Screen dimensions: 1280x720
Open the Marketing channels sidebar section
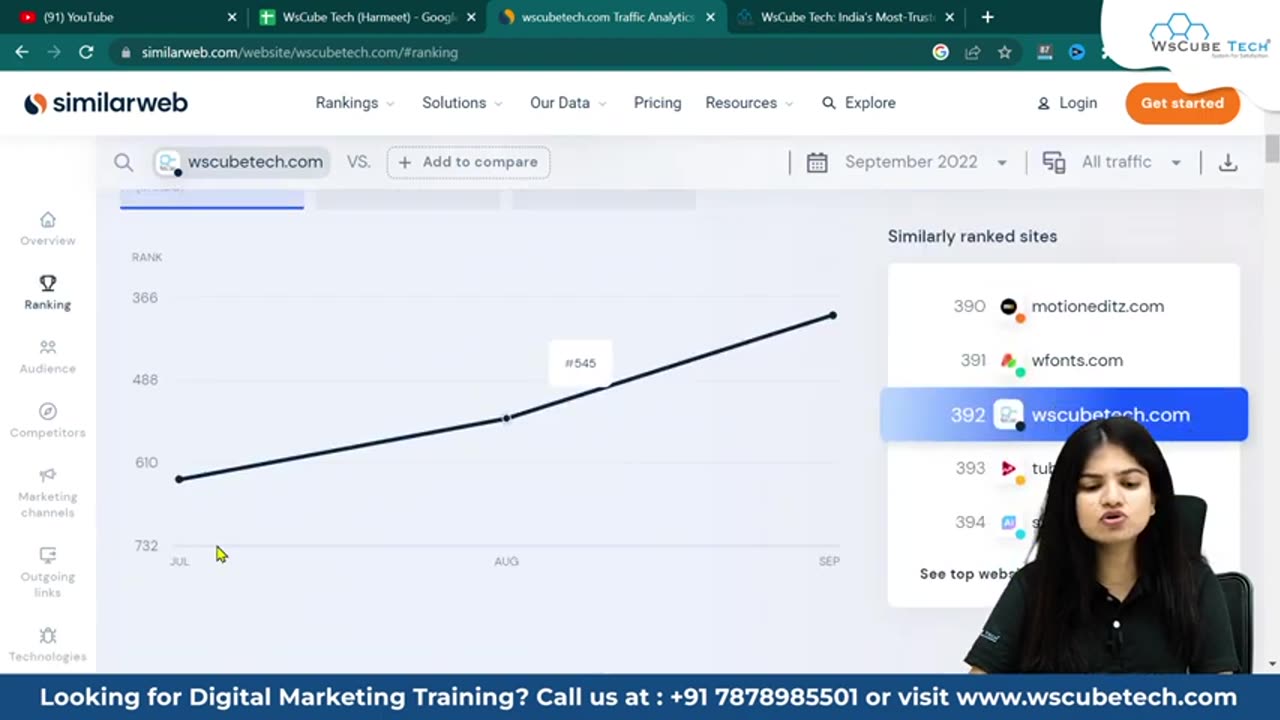(x=47, y=492)
